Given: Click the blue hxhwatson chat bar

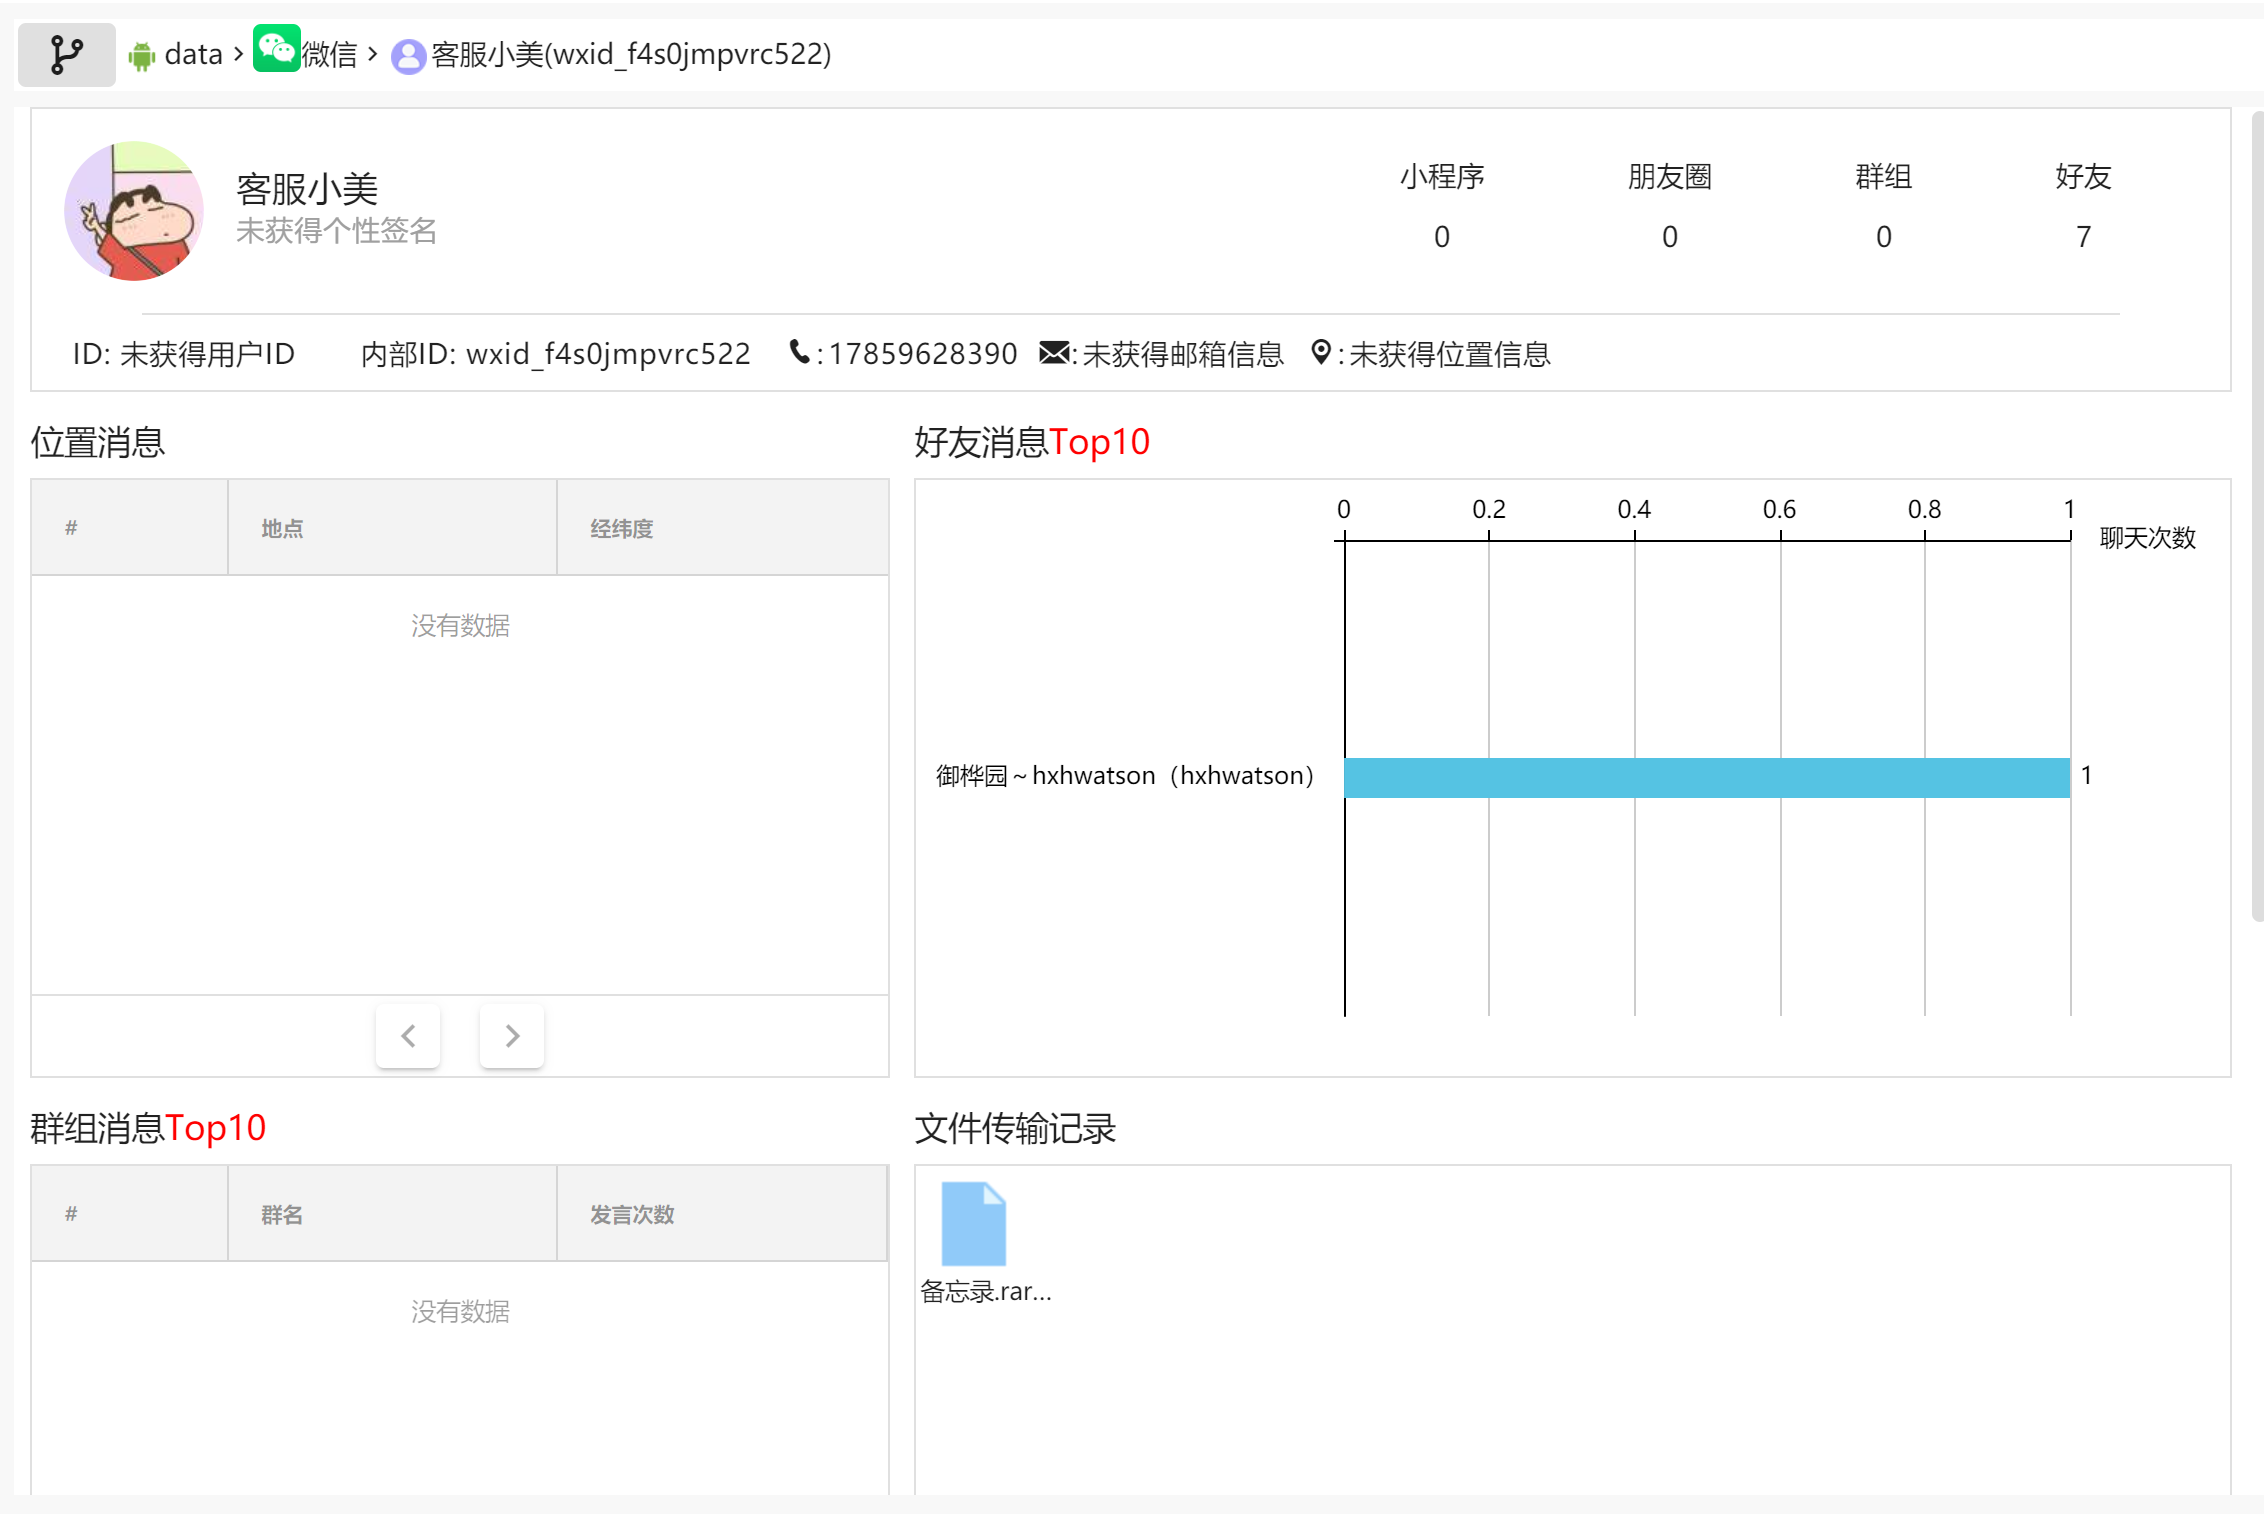Looking at the screenshot, I should click(1706, 777).
